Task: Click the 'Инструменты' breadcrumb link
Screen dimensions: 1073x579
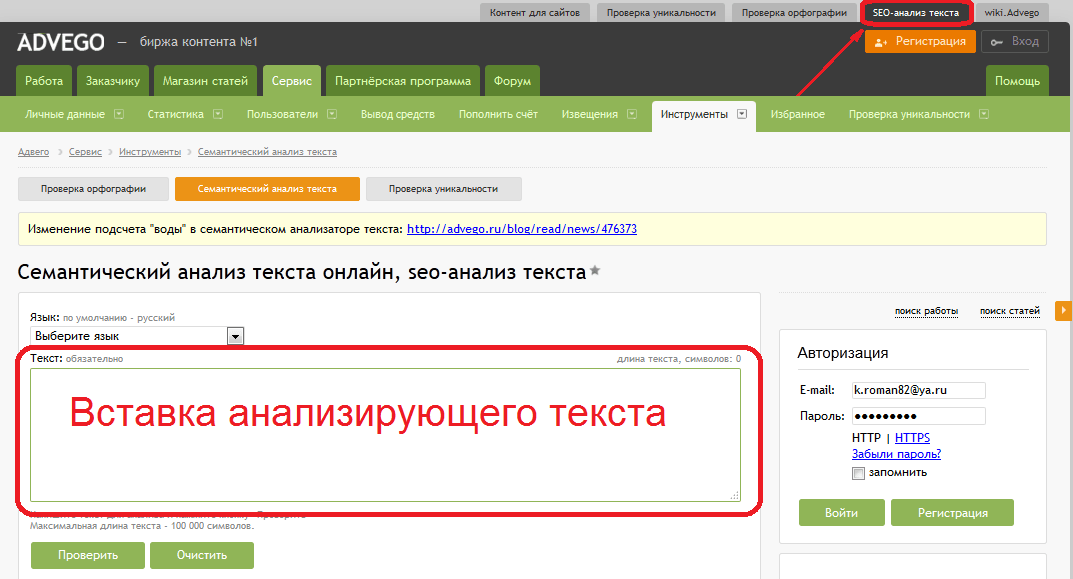Action: pos(150,152)
